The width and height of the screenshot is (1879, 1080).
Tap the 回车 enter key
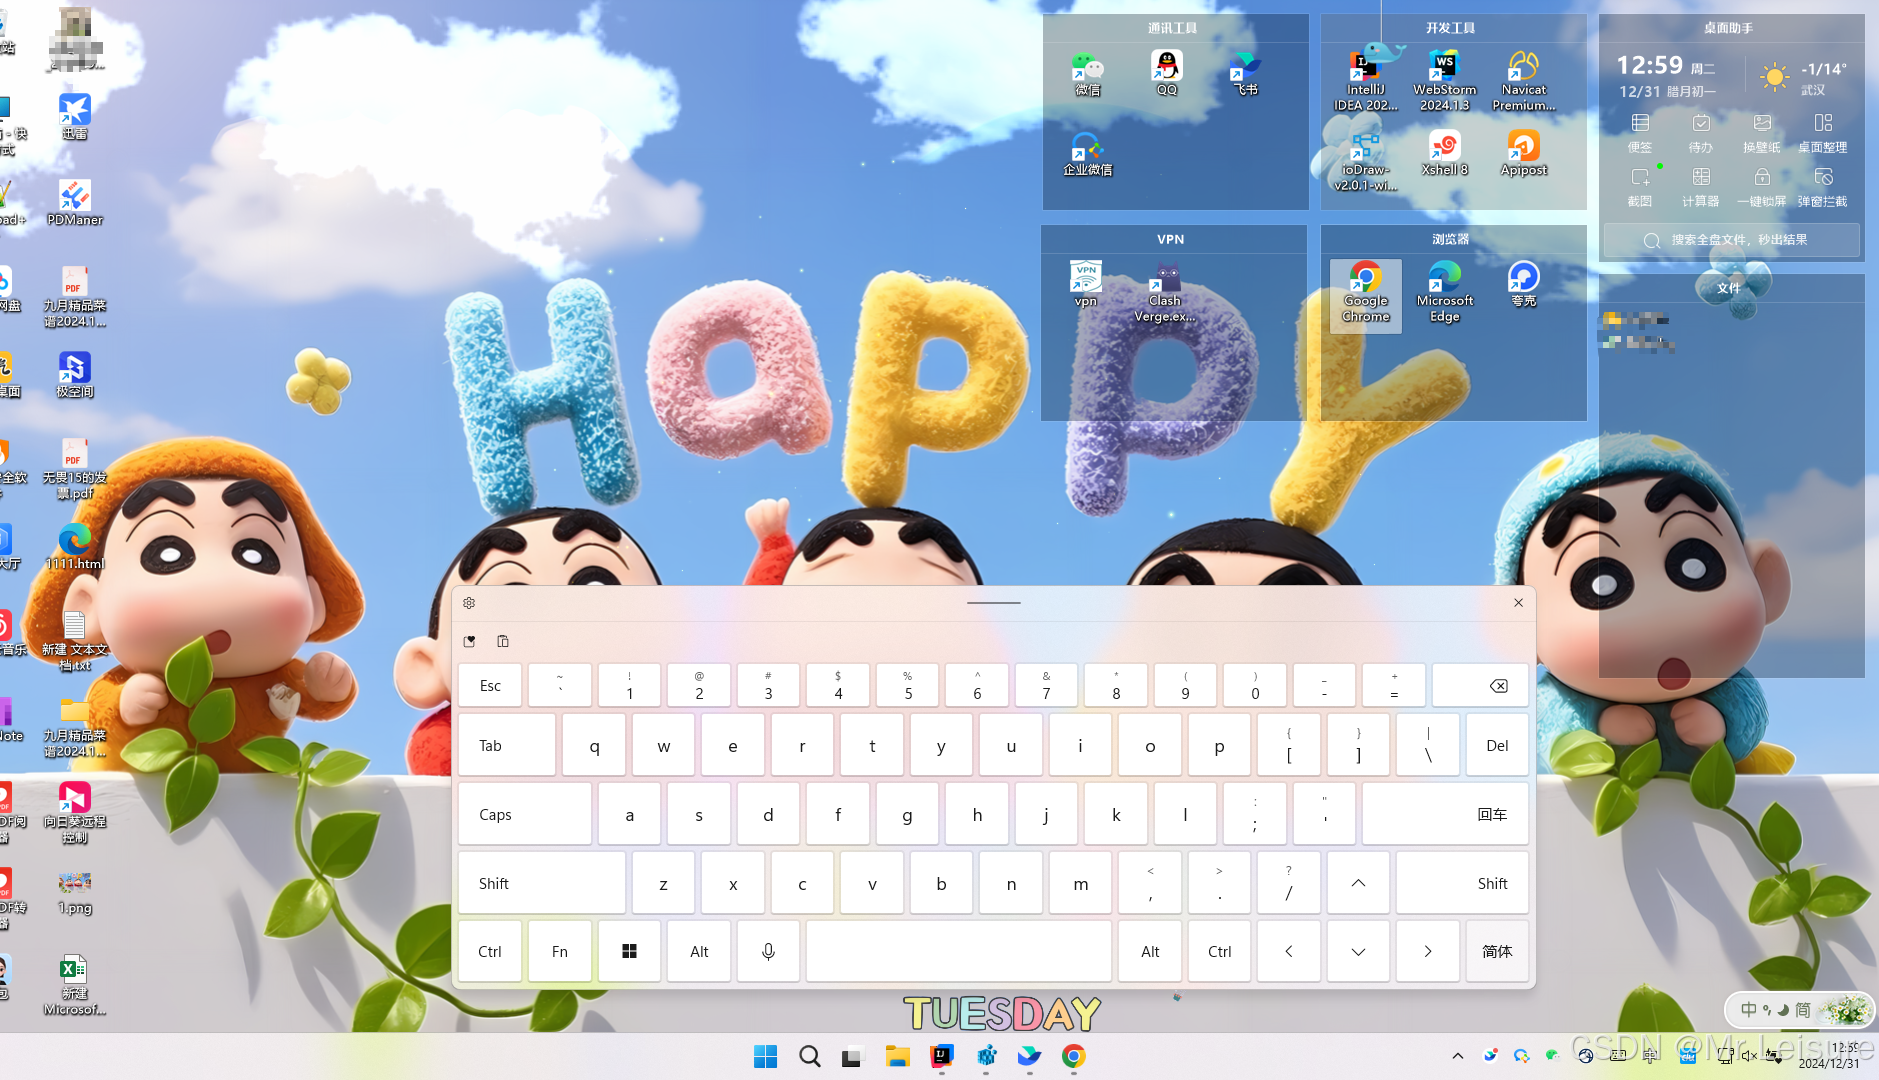tap(1445, 814)
